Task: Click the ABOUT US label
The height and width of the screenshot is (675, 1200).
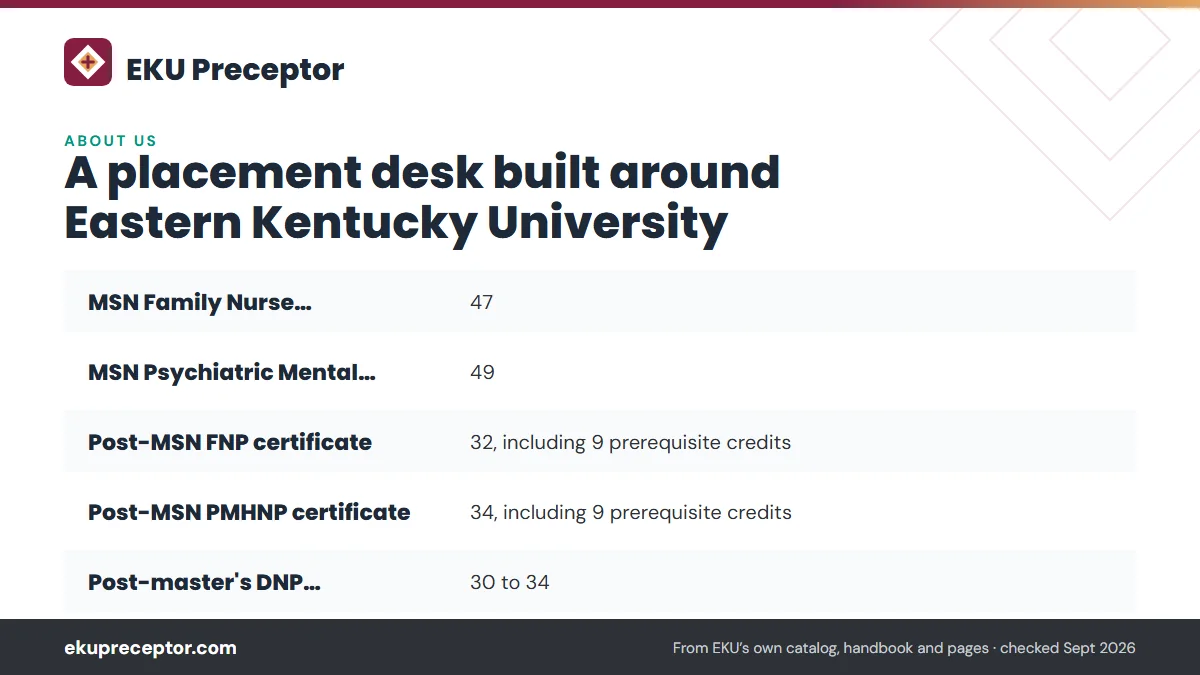Action: (x=111, y=141)
